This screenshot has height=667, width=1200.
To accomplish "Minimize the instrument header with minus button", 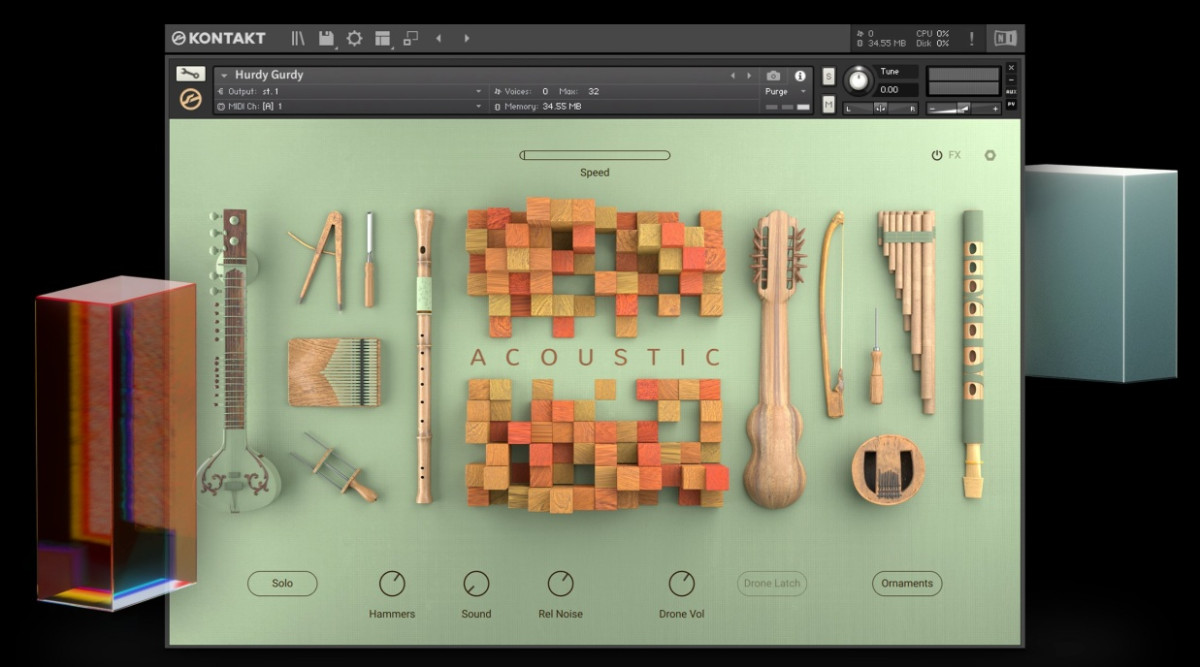I will pos(1011,80).
